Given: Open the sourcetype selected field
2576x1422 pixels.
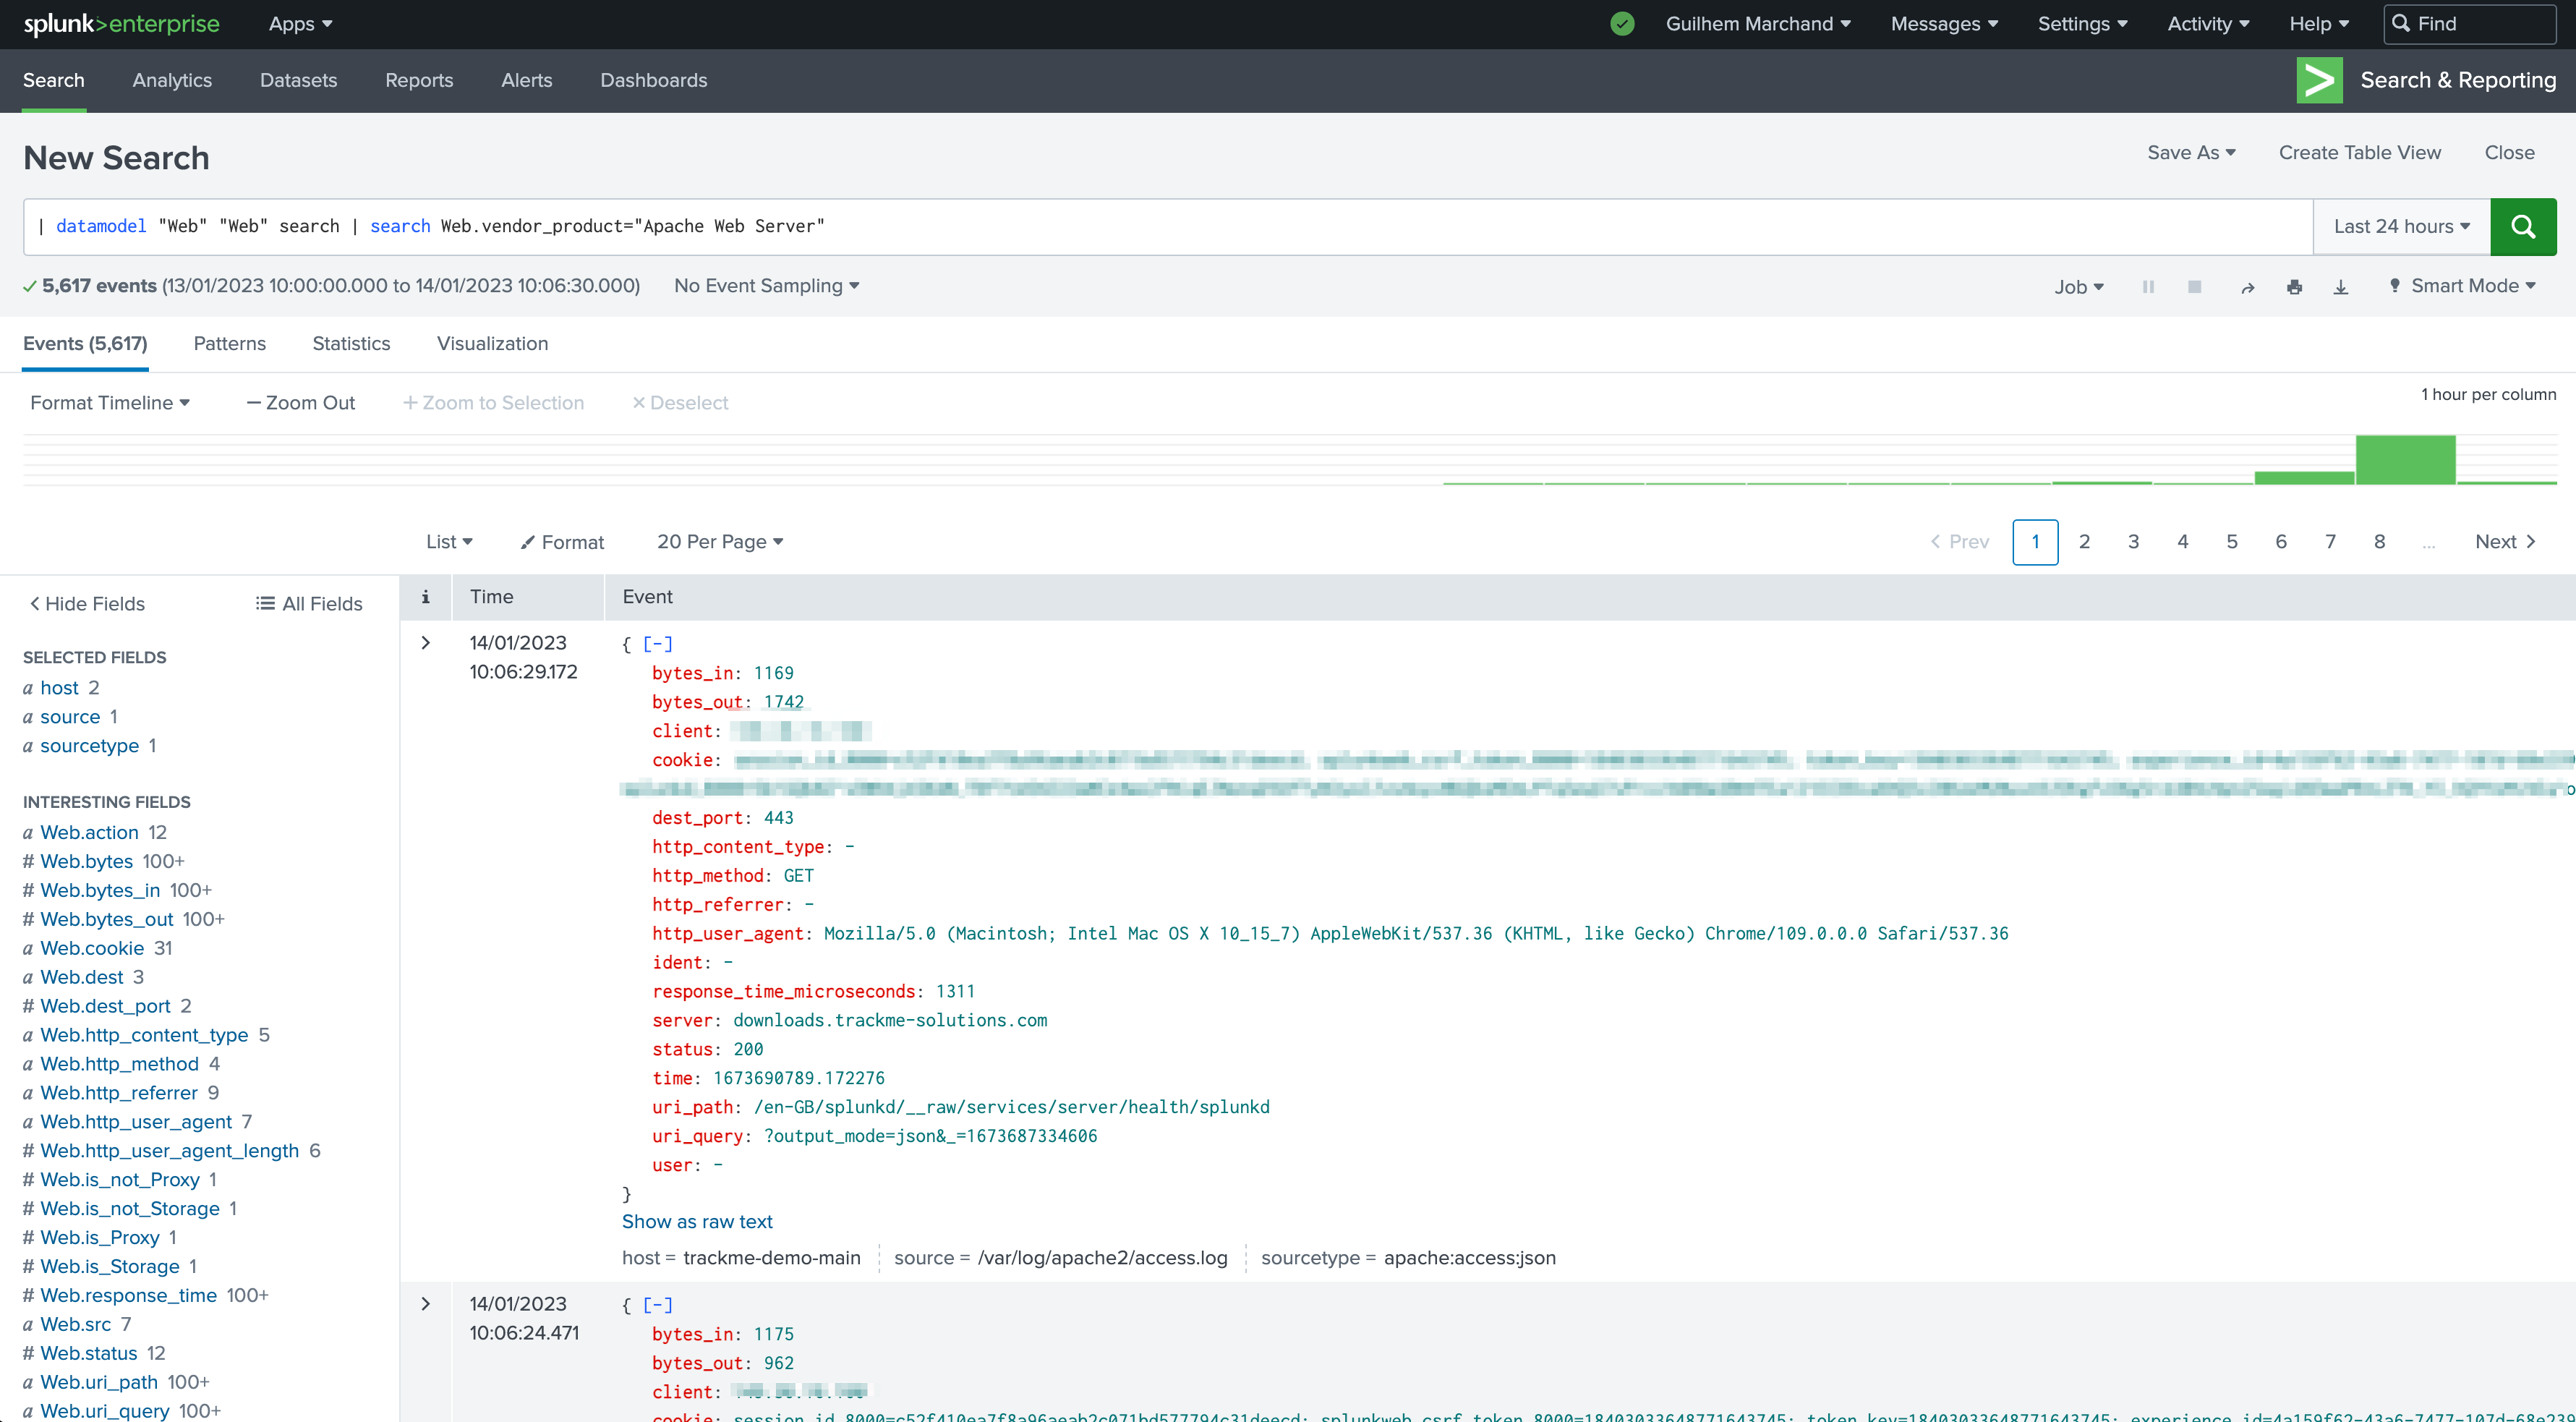Looking at the screenshot, I should [x=89, y=746].
